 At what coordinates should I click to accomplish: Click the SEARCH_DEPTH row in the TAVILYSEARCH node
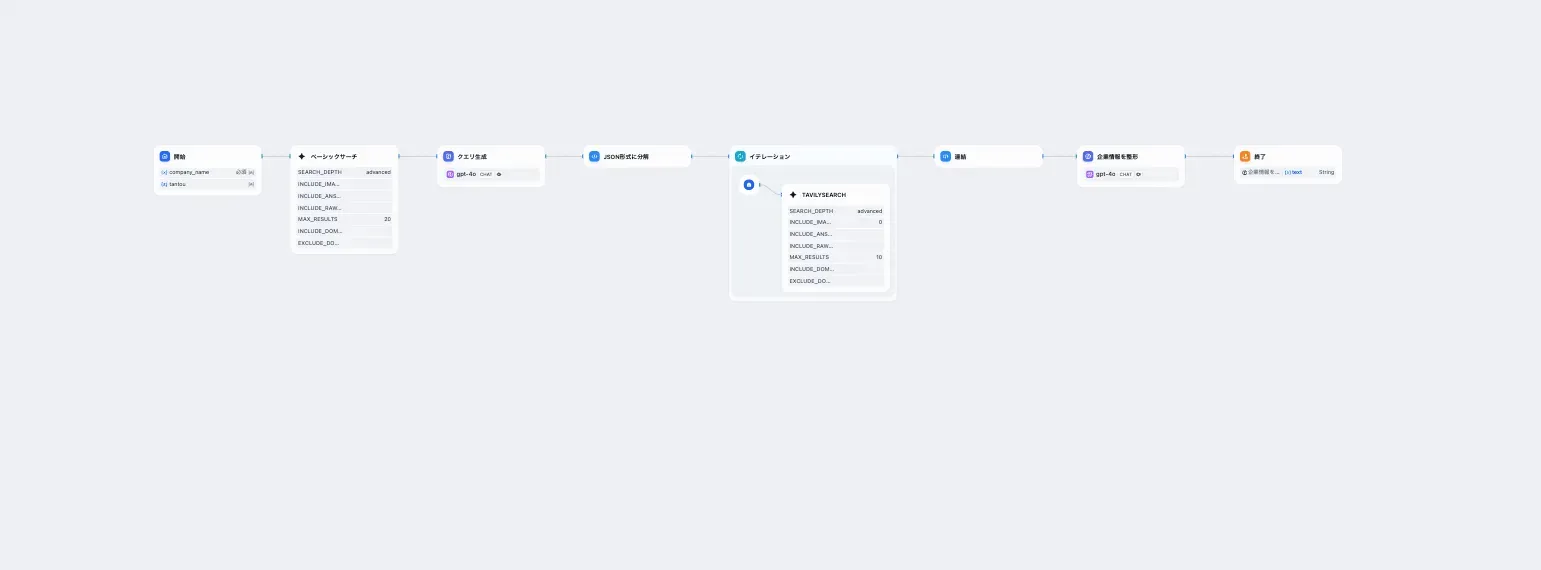point(835,211)
